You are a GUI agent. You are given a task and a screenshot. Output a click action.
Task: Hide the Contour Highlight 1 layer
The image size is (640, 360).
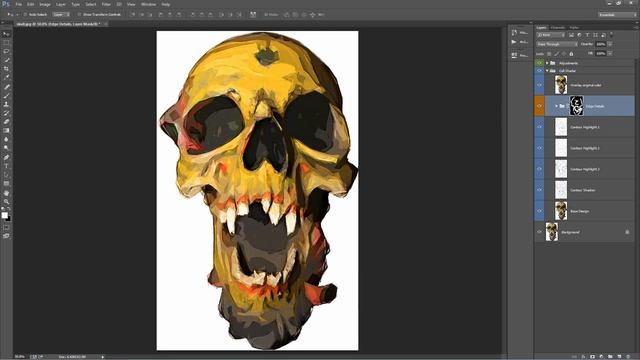click(x=540, y=127)
